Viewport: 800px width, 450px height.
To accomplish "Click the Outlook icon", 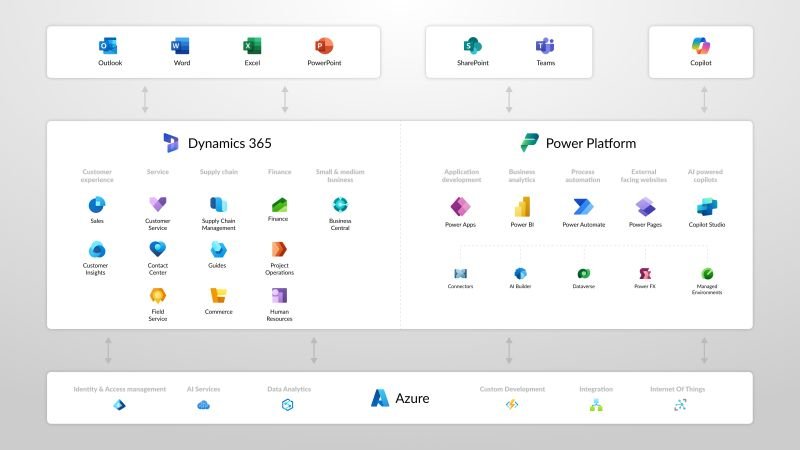I will click(108, 46).
